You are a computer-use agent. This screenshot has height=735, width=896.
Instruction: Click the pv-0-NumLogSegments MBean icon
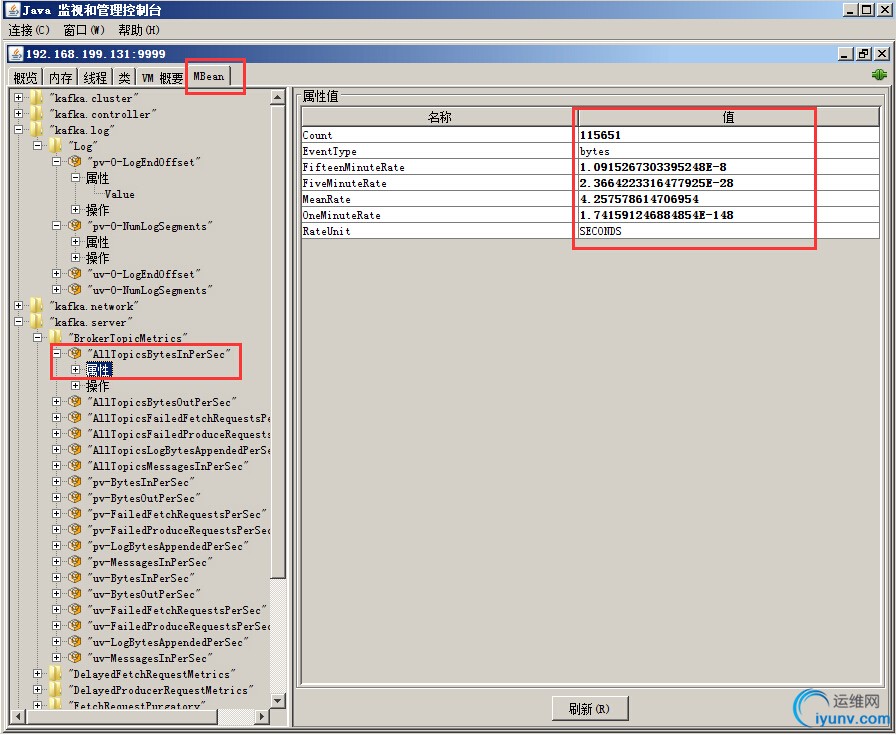(74, 226)
